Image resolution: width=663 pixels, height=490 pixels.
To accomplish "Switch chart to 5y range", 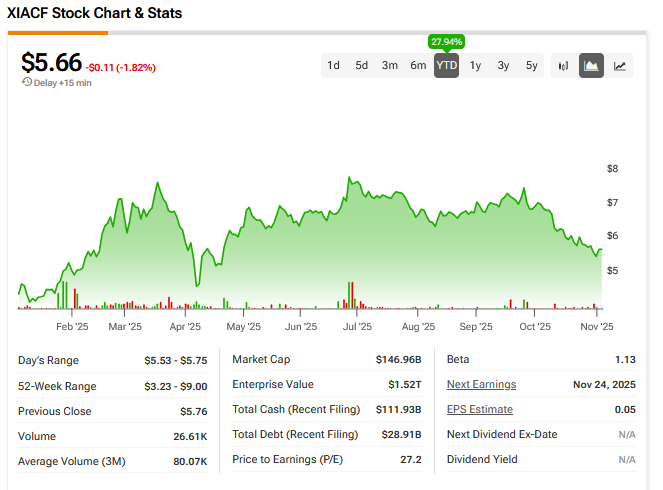I will coord(531,66).
